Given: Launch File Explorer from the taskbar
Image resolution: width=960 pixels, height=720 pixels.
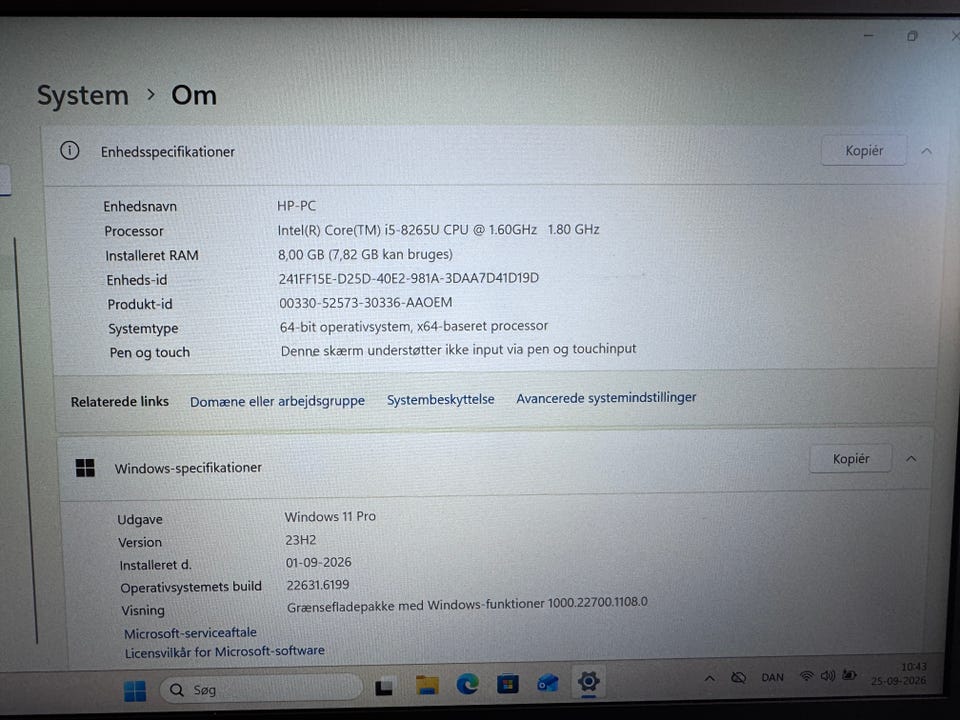Looking at the screenshot, I should [x=427, y=685].
